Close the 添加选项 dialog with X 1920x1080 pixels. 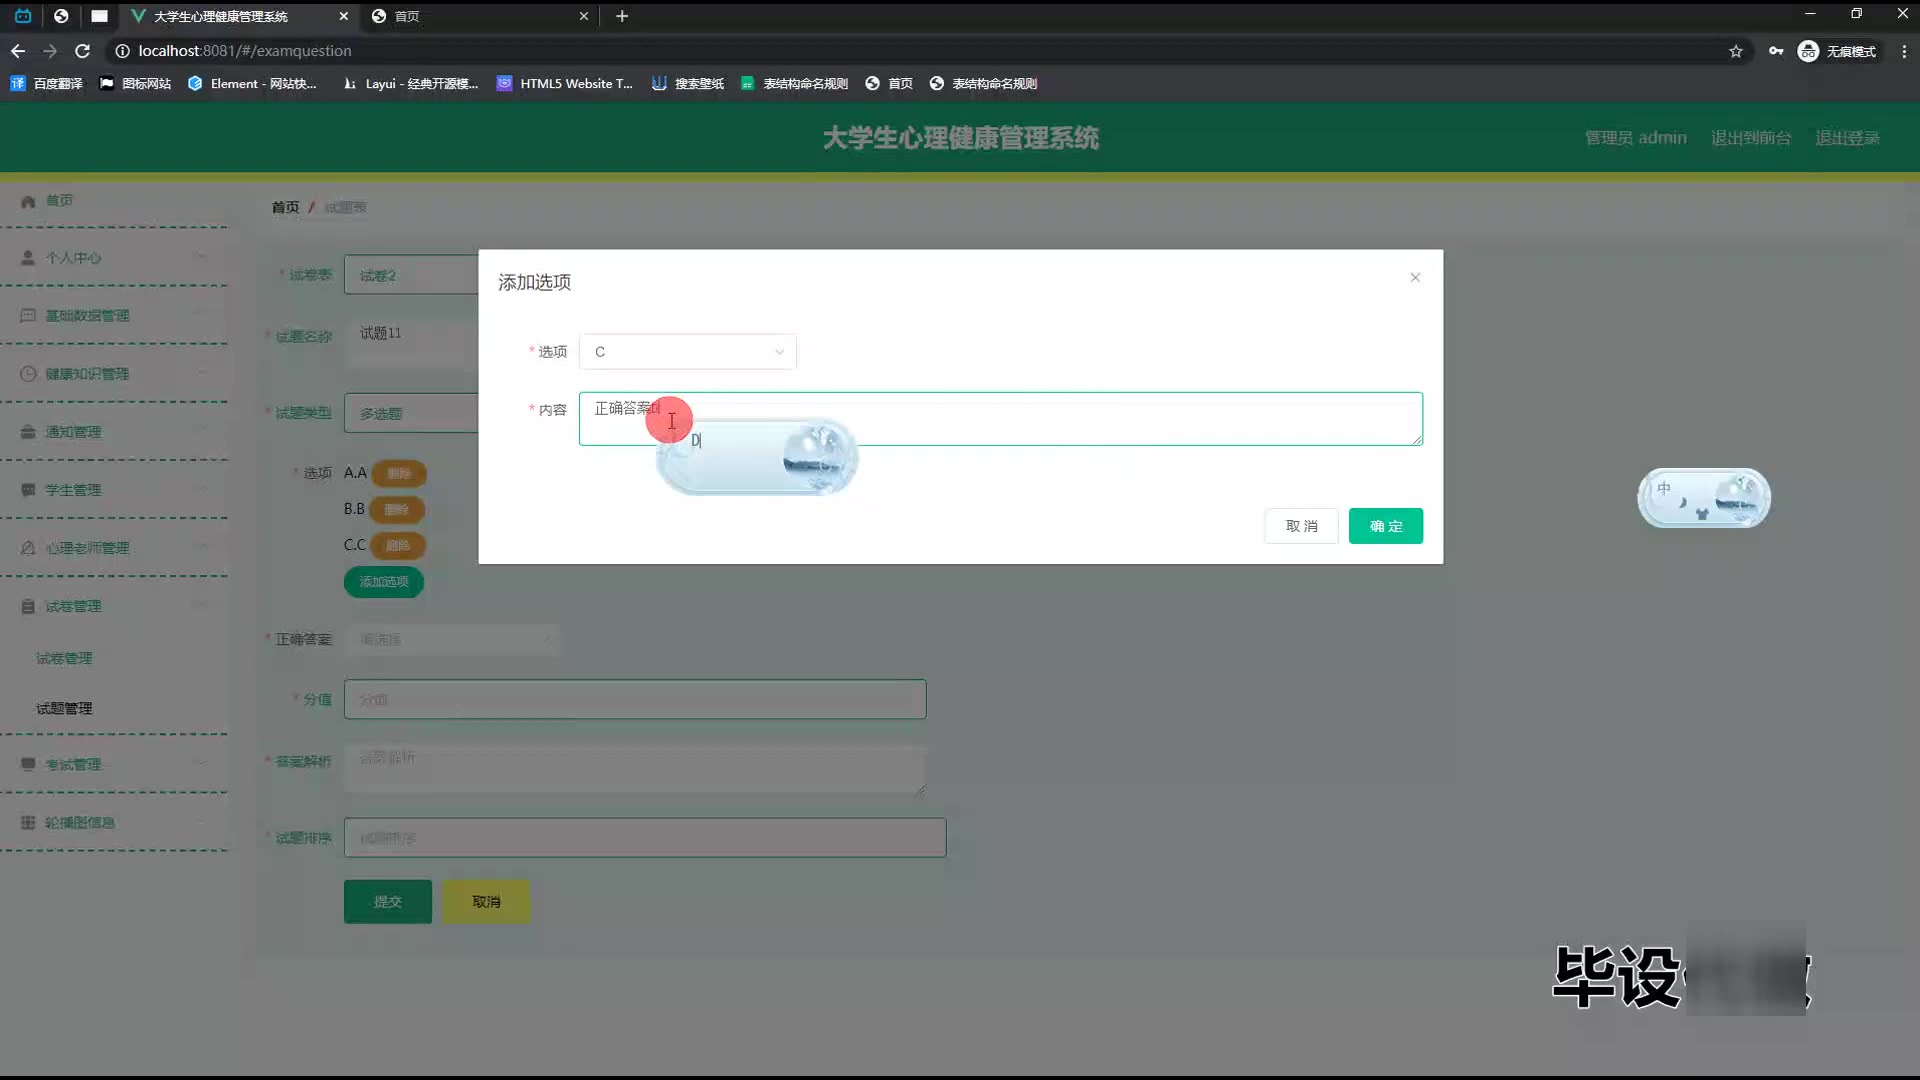[1414, 278]
